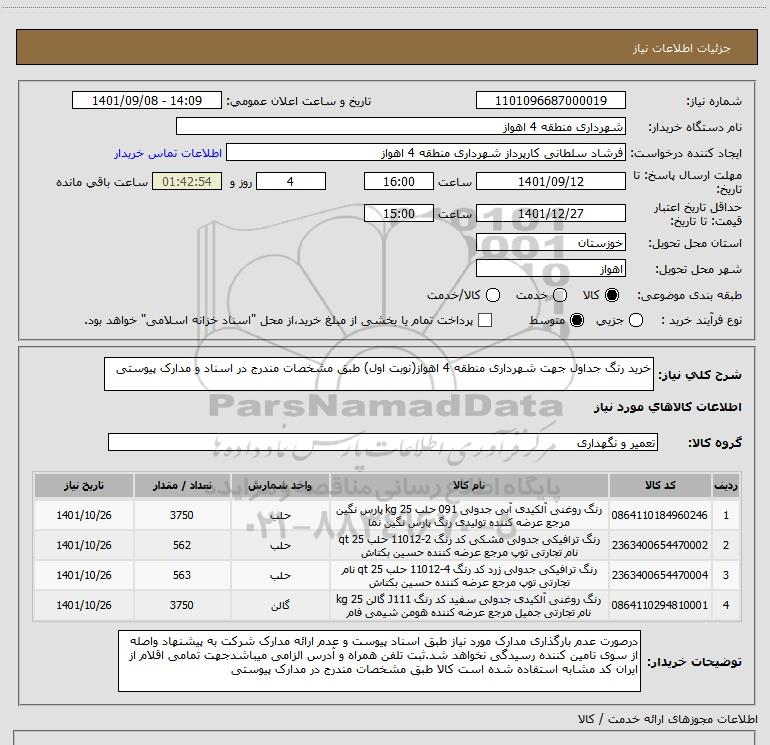770x745 pixels.
Task: Click row 3 product name with زرد 11012-4
Action: pos(468,576)
